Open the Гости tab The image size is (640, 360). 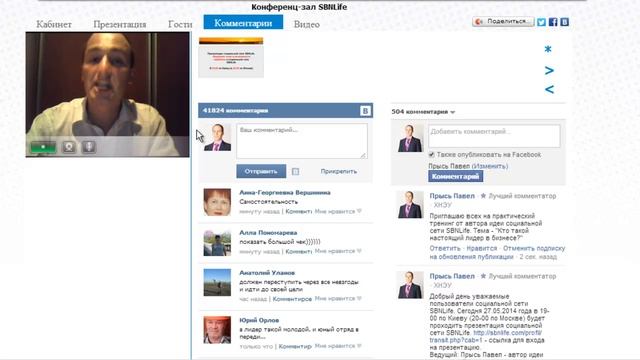click(x=180, y=24)
